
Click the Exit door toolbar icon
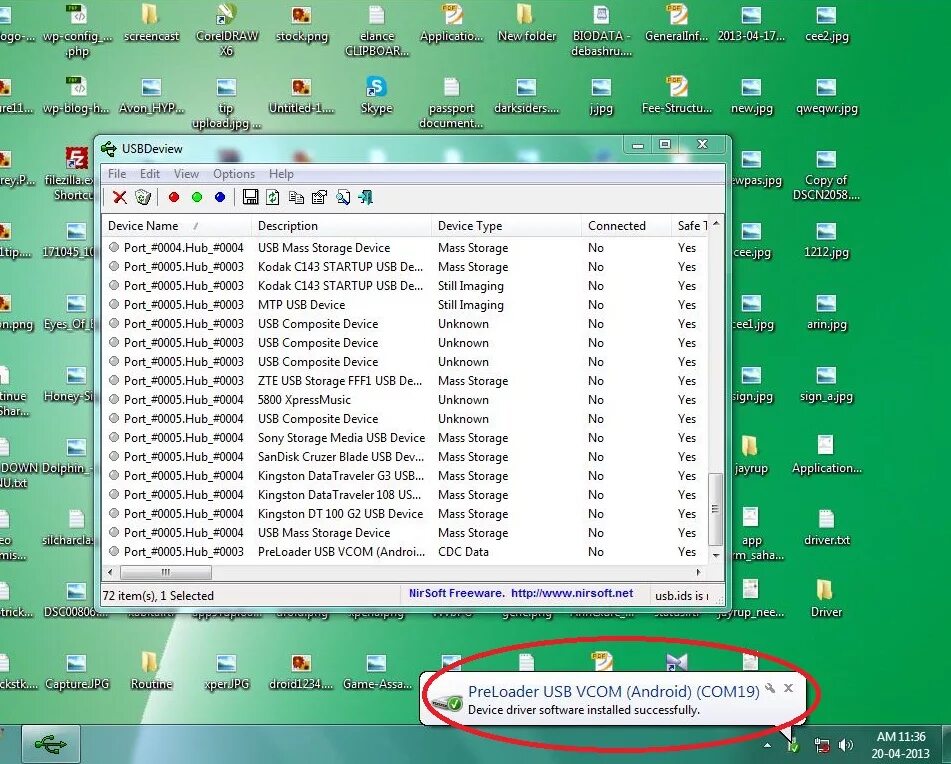366,197
